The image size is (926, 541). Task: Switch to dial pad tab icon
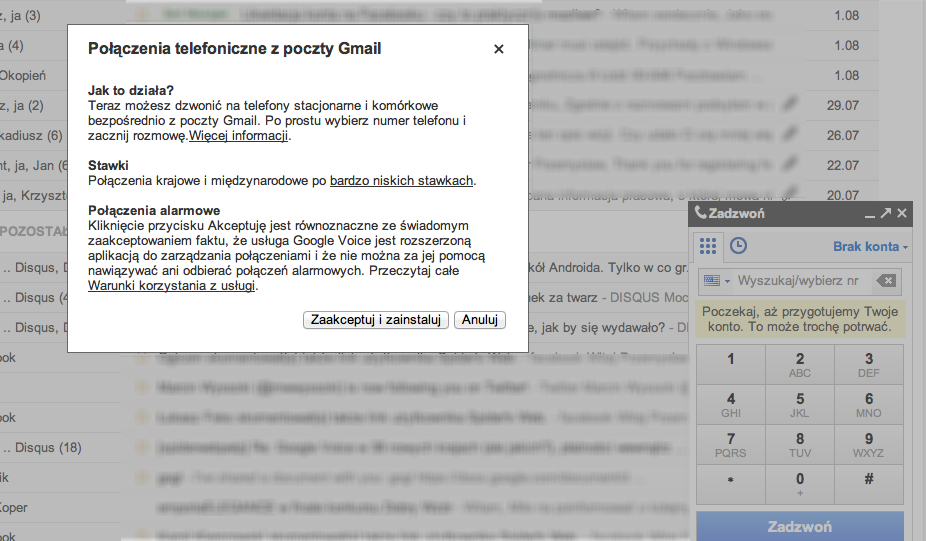707,246
